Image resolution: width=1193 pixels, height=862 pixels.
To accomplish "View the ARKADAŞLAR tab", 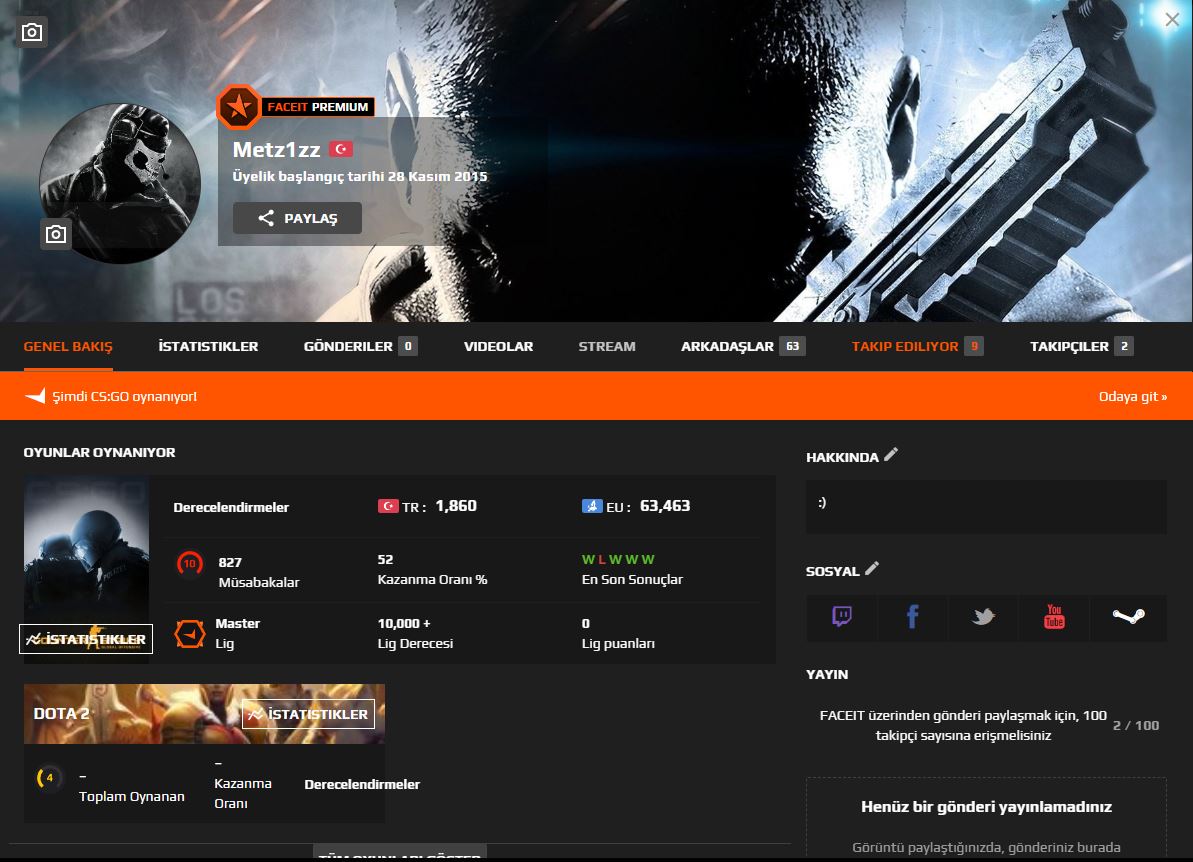I will pos(743,347).
